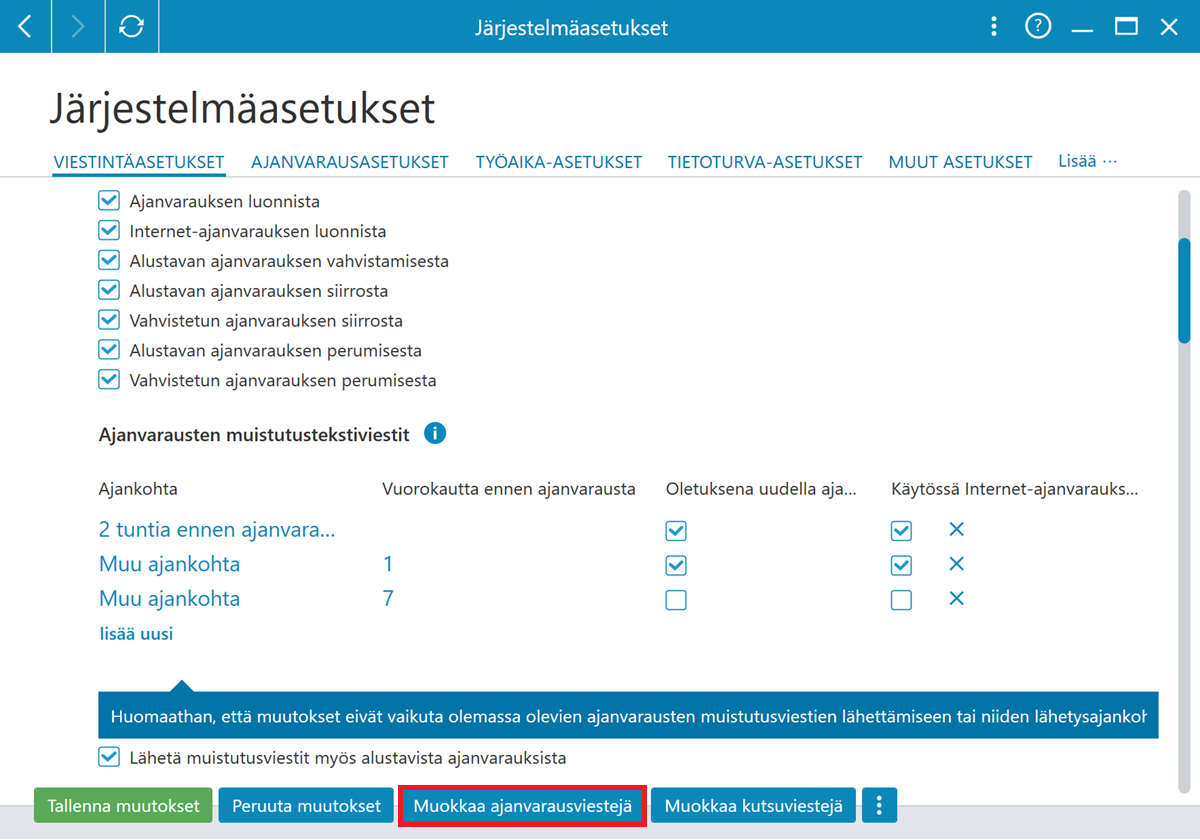Click Muokkaa ajanvarausviestejä button
This screenshot has width=1200, height=840.
(x=522, y=805)
